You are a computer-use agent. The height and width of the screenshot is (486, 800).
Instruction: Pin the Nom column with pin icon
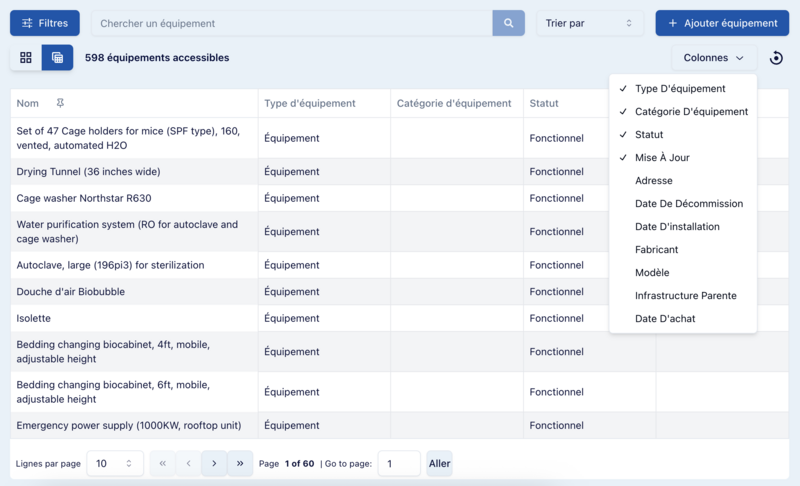point(61,103)
